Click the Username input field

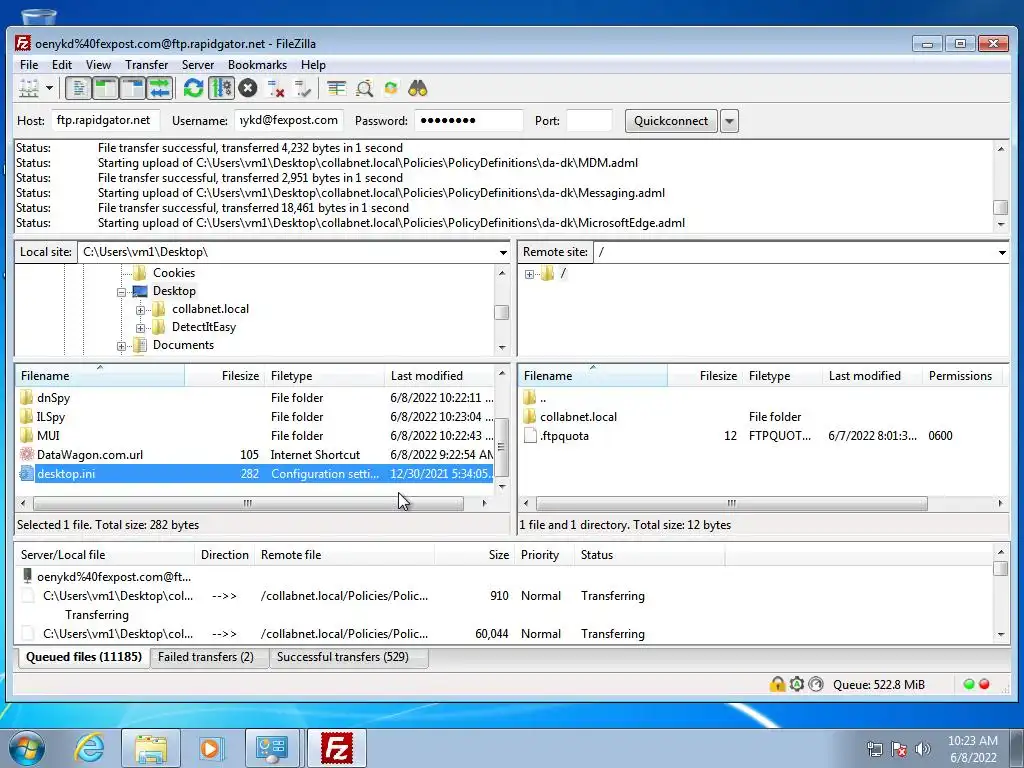[x=289, y=120]
